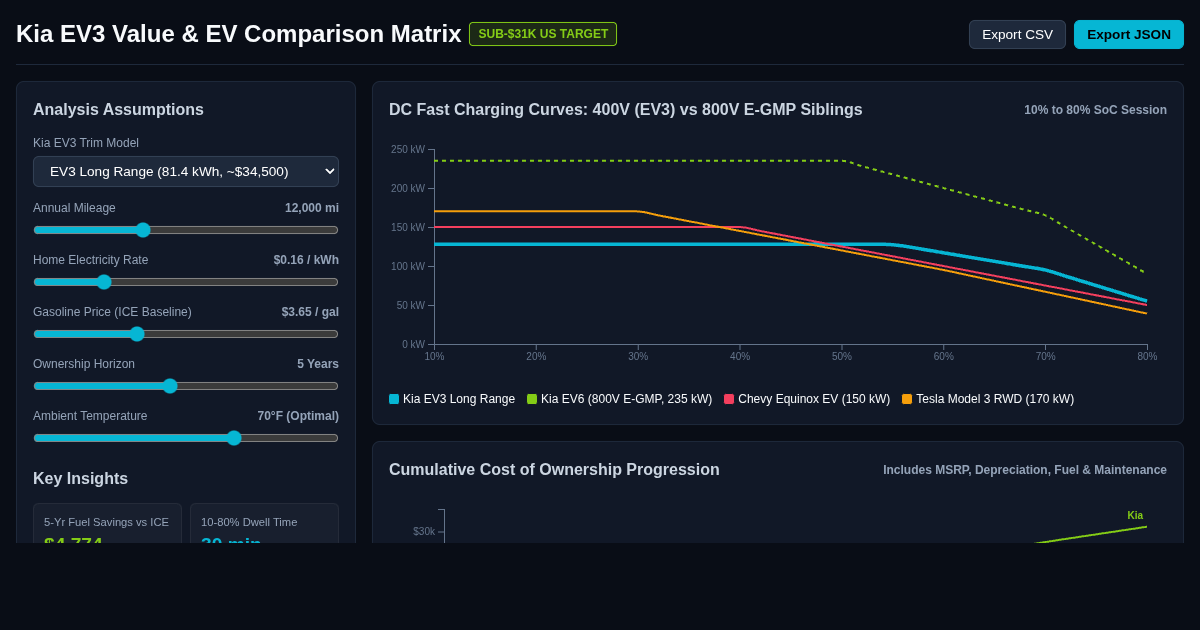Click the 5-Yr Fuel Savings vs ICE card
Image resolution: width=1200 pixels, height=630 pixels.
click(x=107, y=524)
